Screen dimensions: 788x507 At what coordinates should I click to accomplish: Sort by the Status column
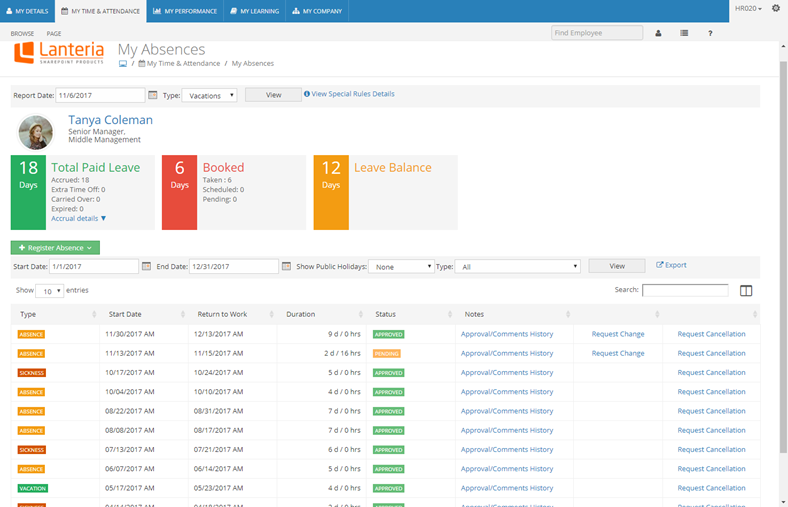click(411, 314)
